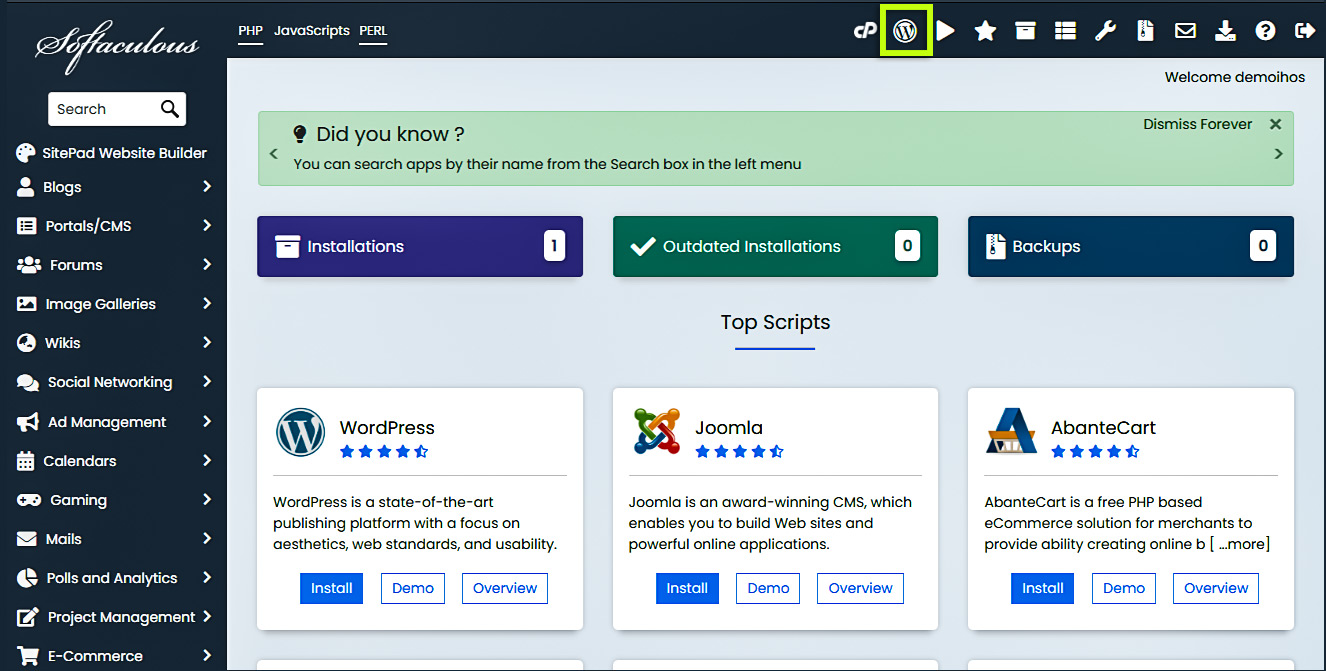1326x671 pixels.
Task: Expand the Calendars category
Action: [x=207, y=461]
